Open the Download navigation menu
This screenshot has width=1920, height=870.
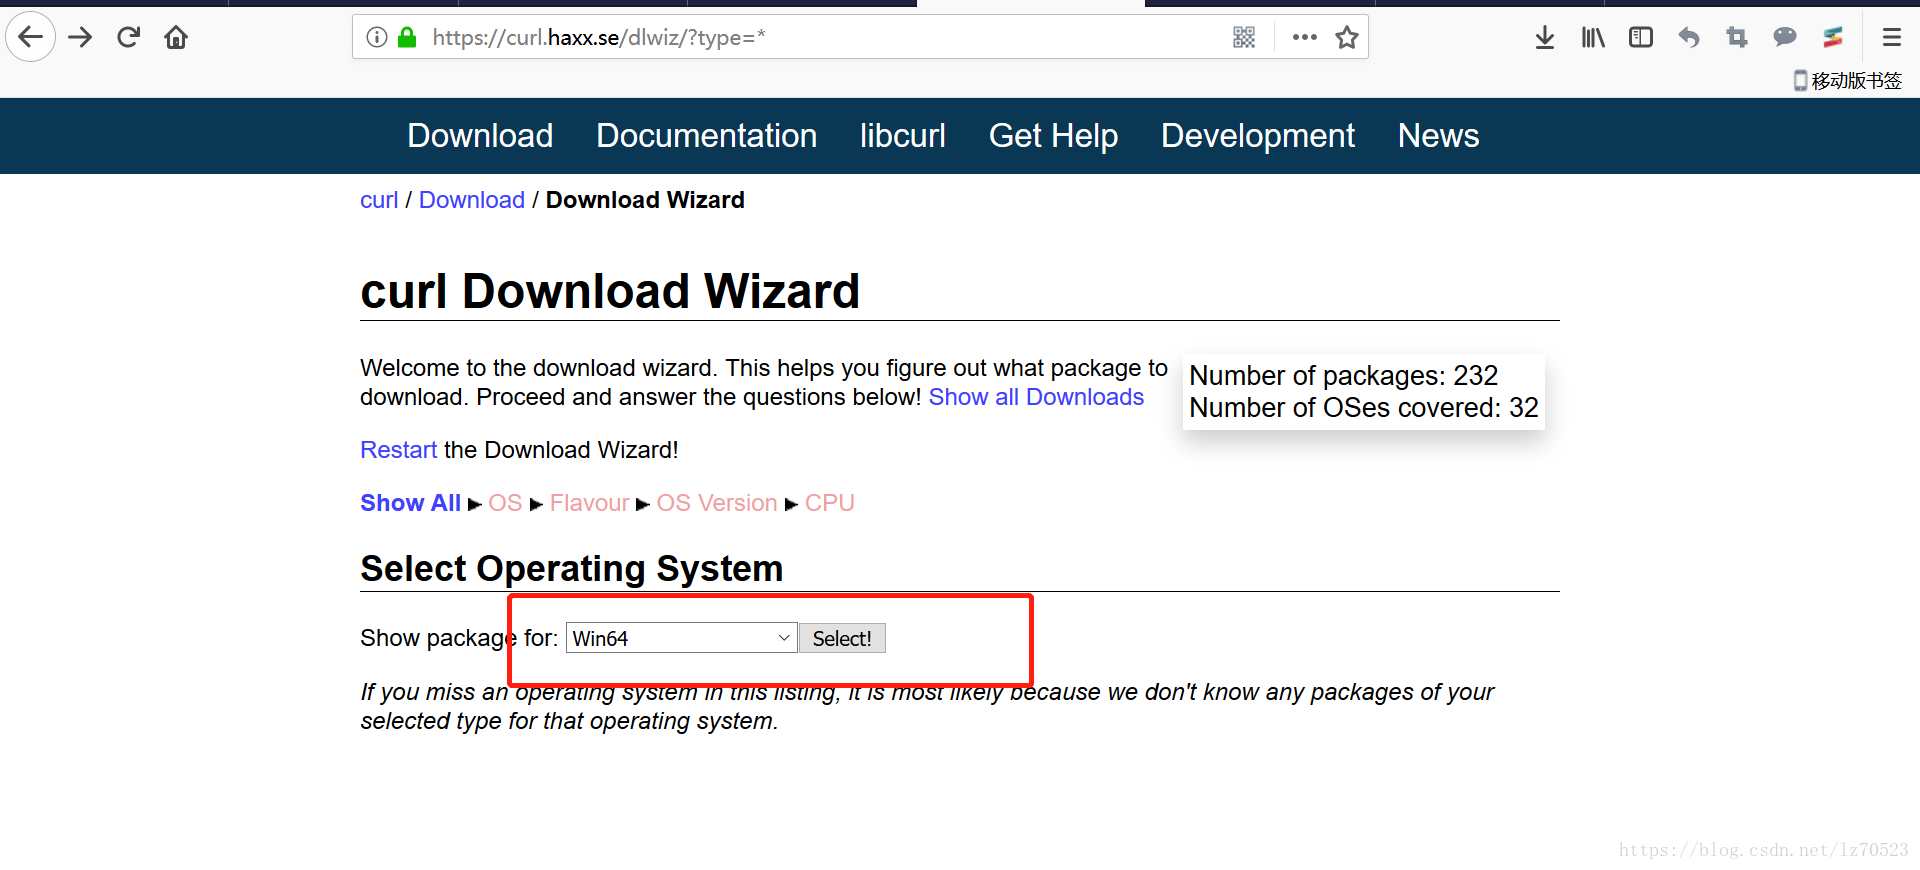(480, 136)
